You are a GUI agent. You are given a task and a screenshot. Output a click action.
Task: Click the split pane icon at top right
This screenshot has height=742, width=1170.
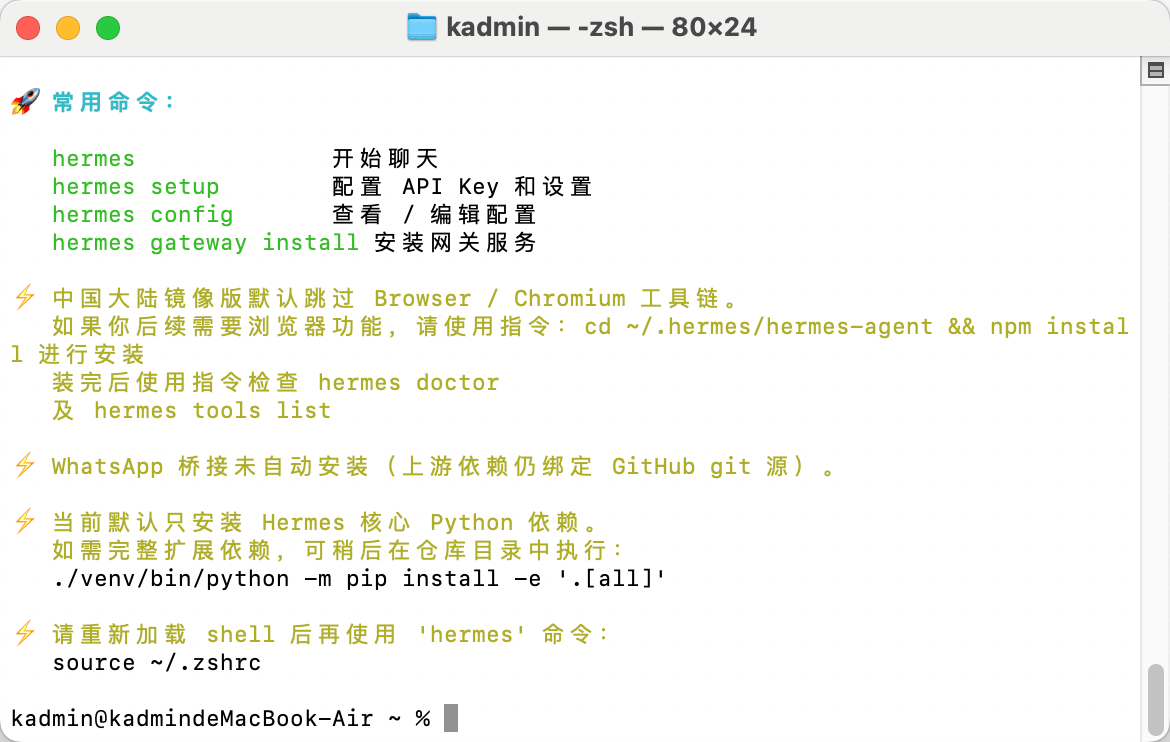tap(1156, 71)
